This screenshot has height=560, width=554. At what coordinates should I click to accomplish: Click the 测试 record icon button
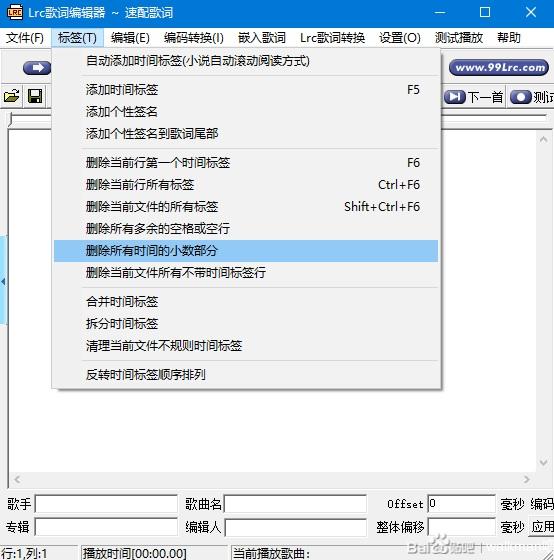point(531,97)
